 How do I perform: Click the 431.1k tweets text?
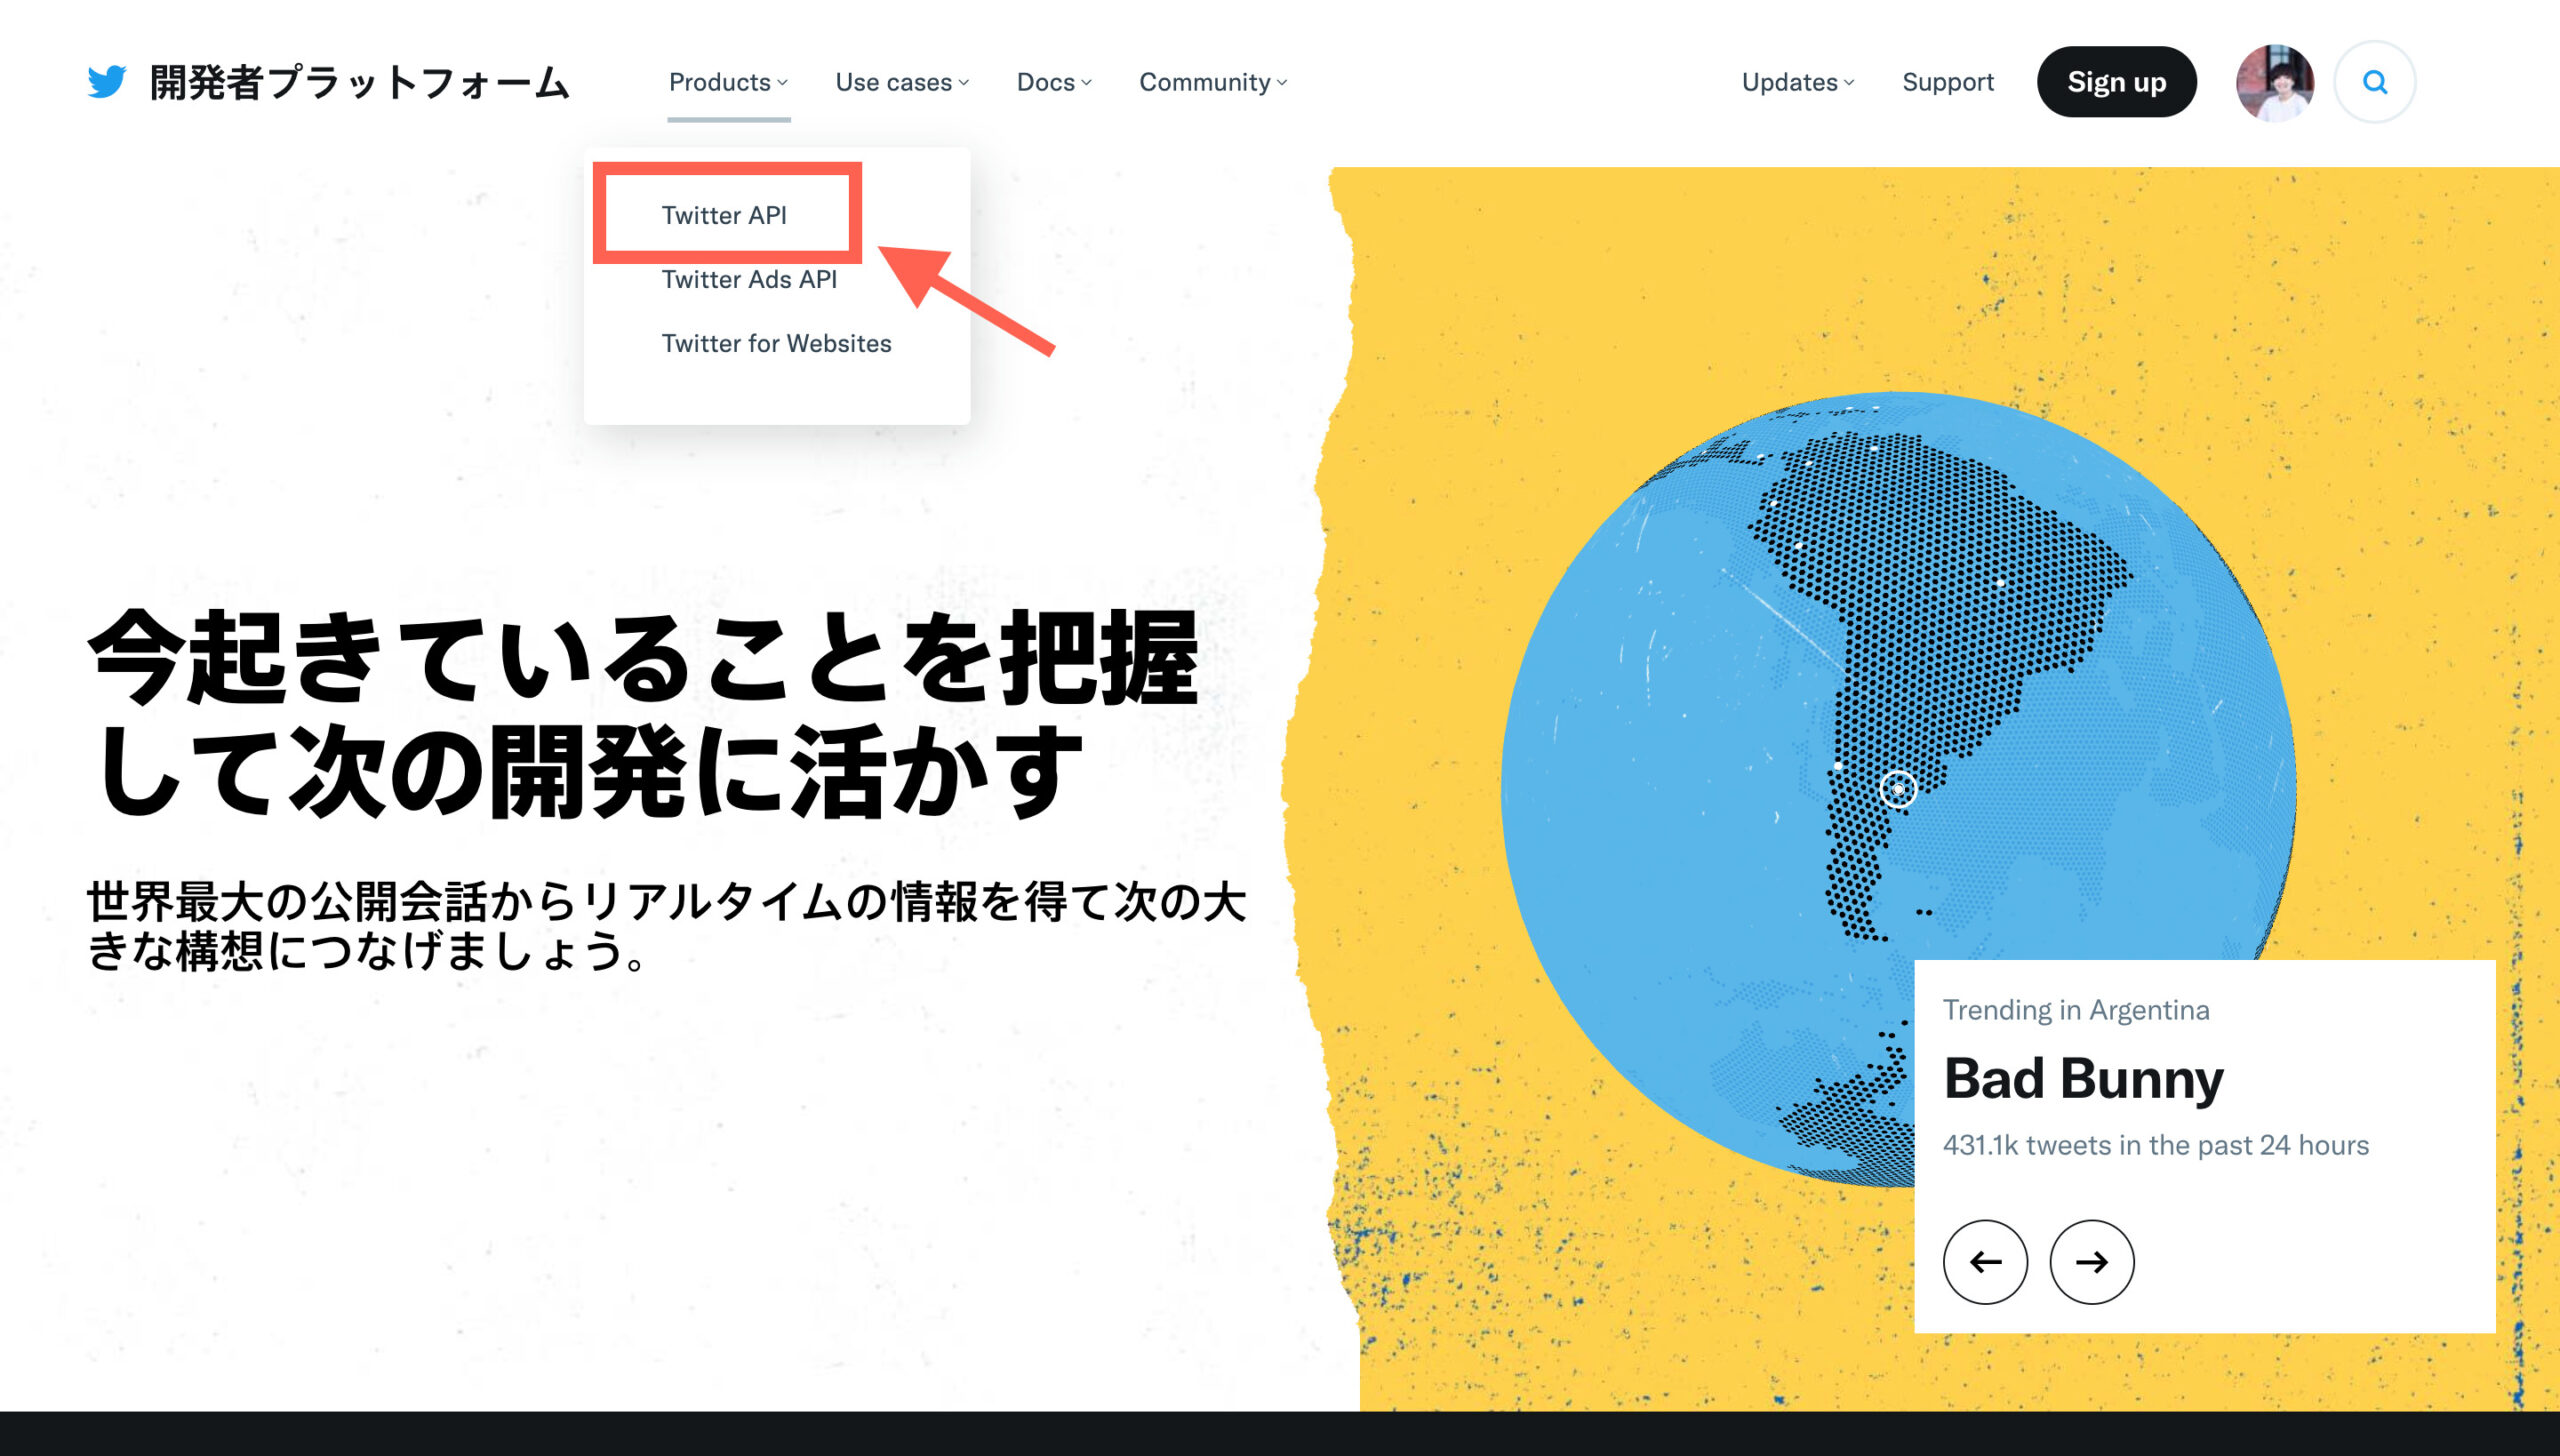[x=2155, y=1145]
